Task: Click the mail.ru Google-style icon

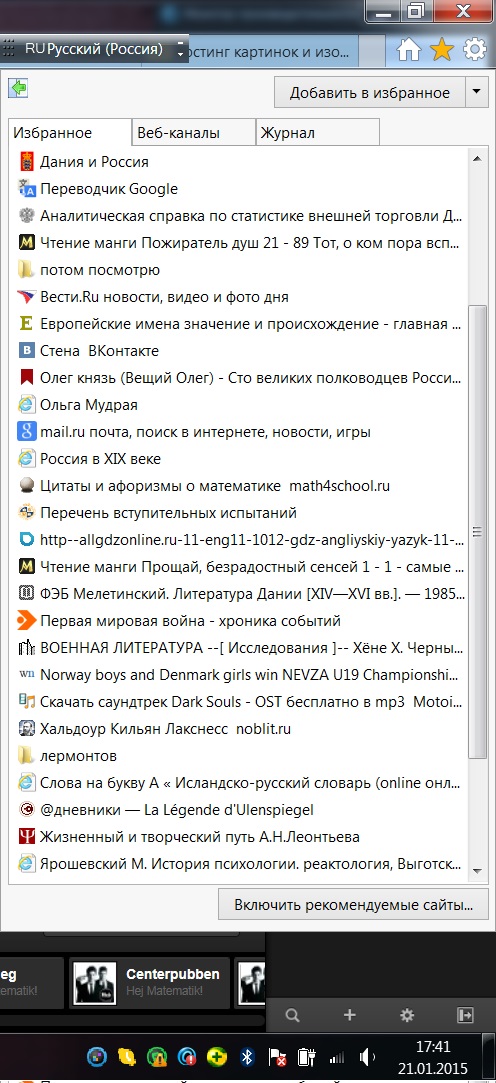Action: (x=26, y=432)
